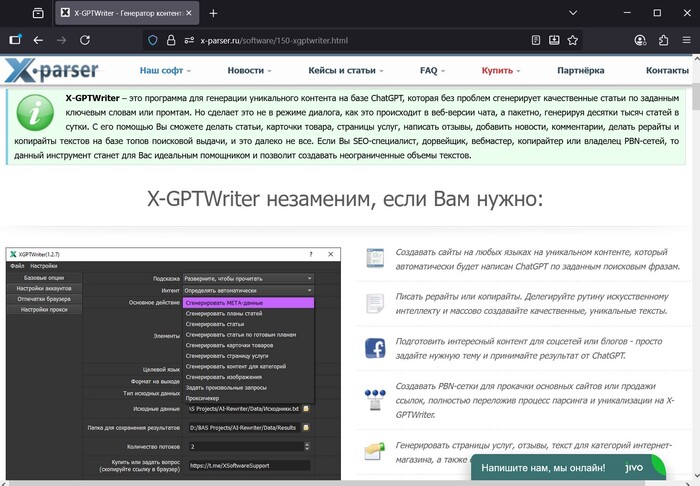Expand the Кейсы и статьи menu
The width and height of the screenshot is (700, 486).
click(346, 71)
